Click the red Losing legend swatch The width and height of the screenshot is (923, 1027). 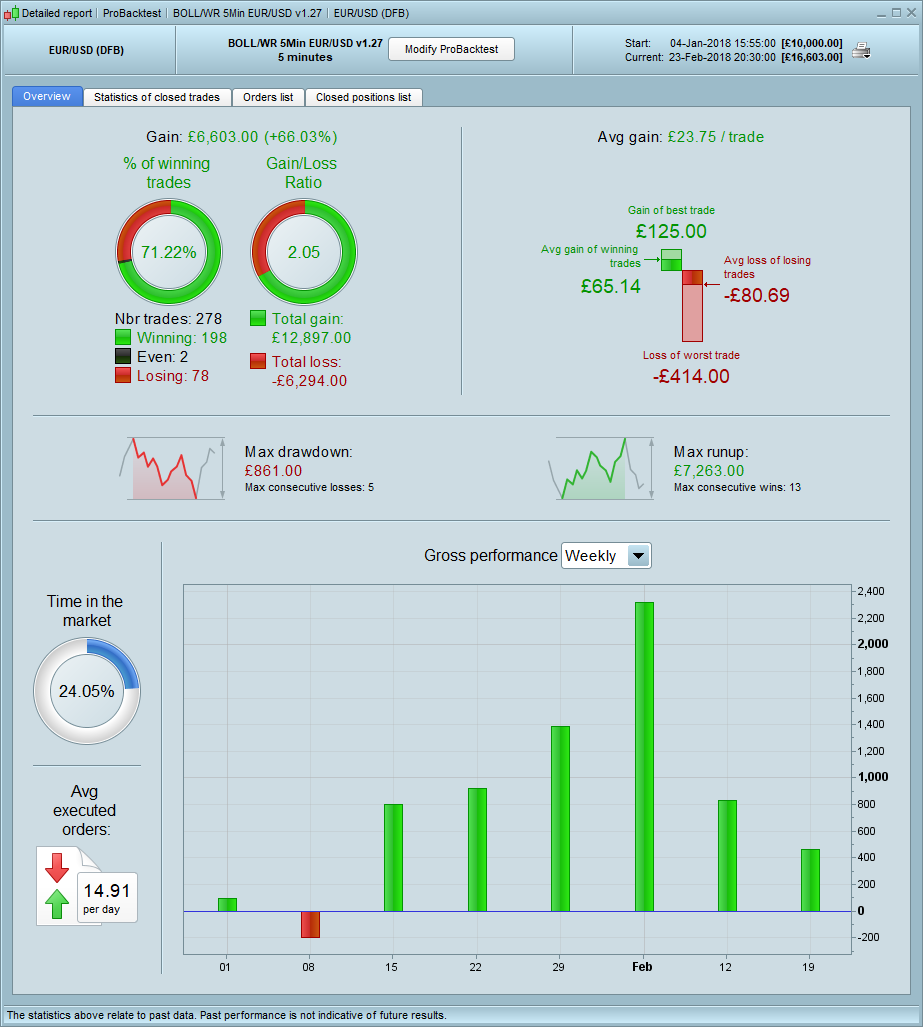[122, 375]
